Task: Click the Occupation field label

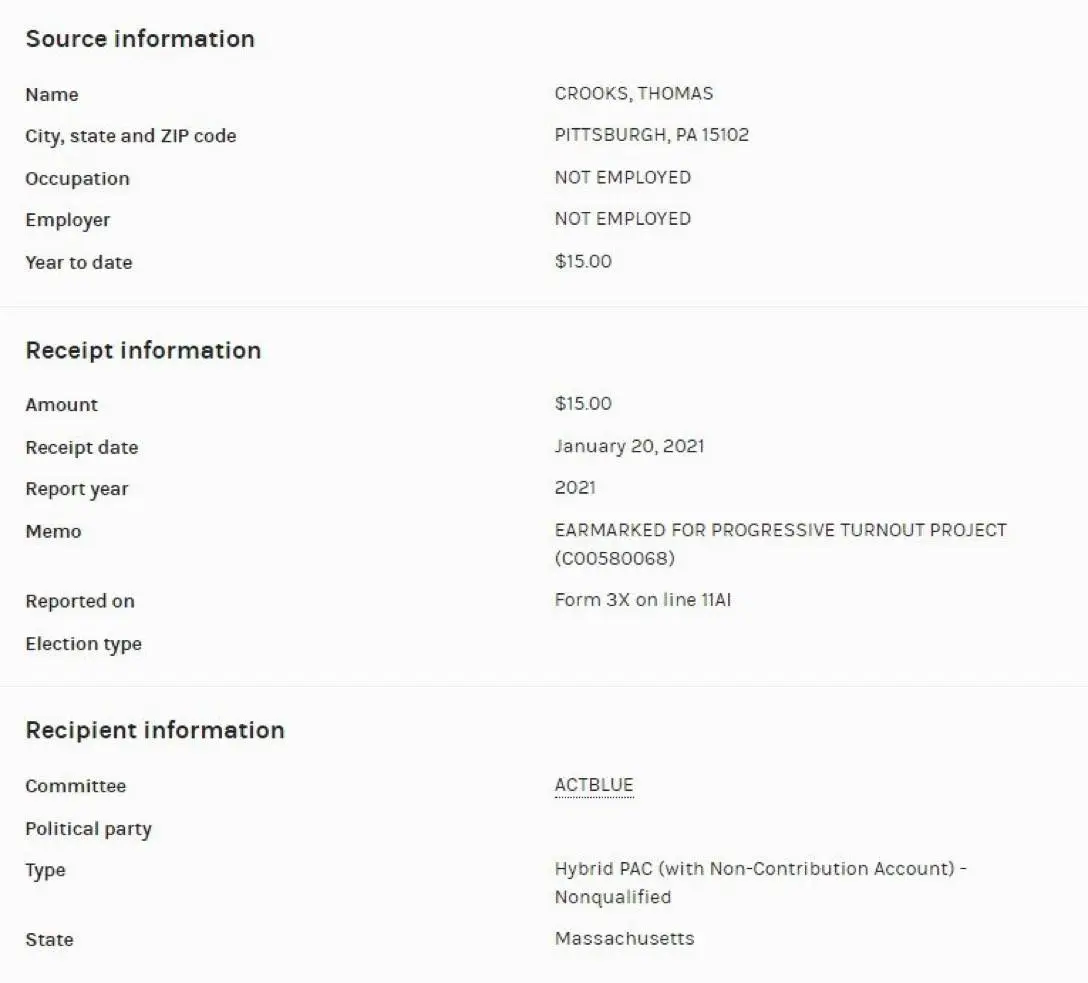Action: point(77,179)
